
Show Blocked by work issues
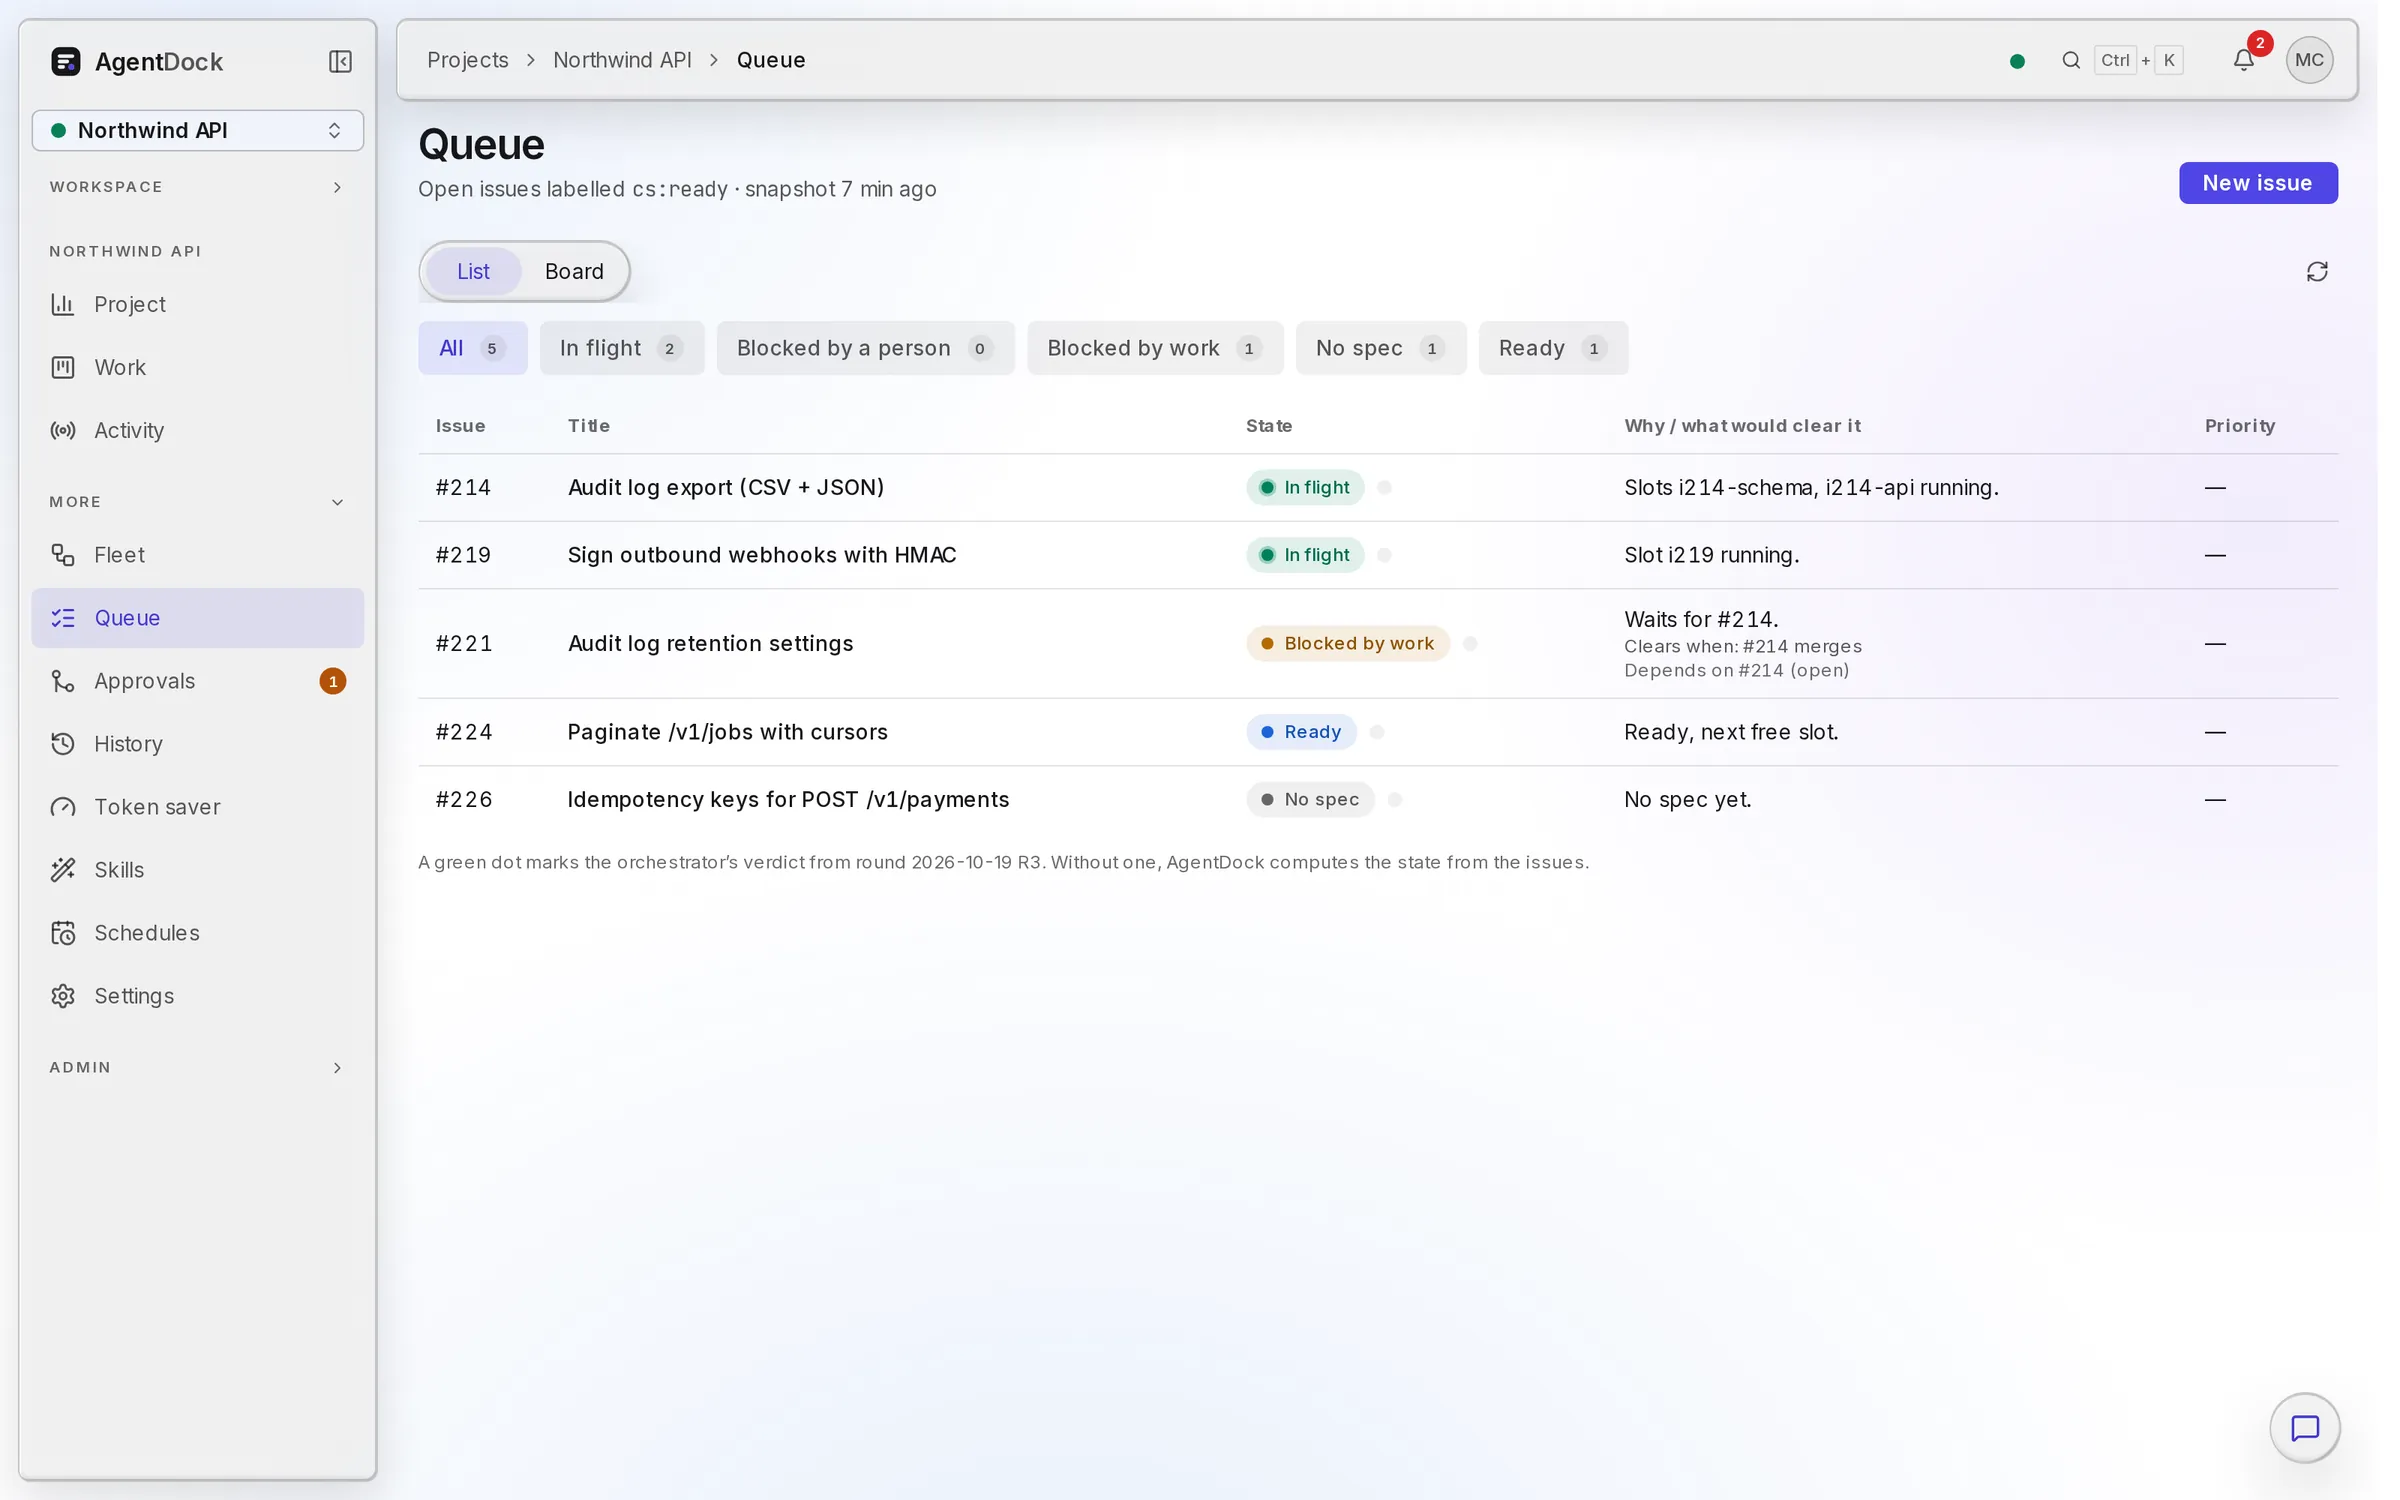1154,348
